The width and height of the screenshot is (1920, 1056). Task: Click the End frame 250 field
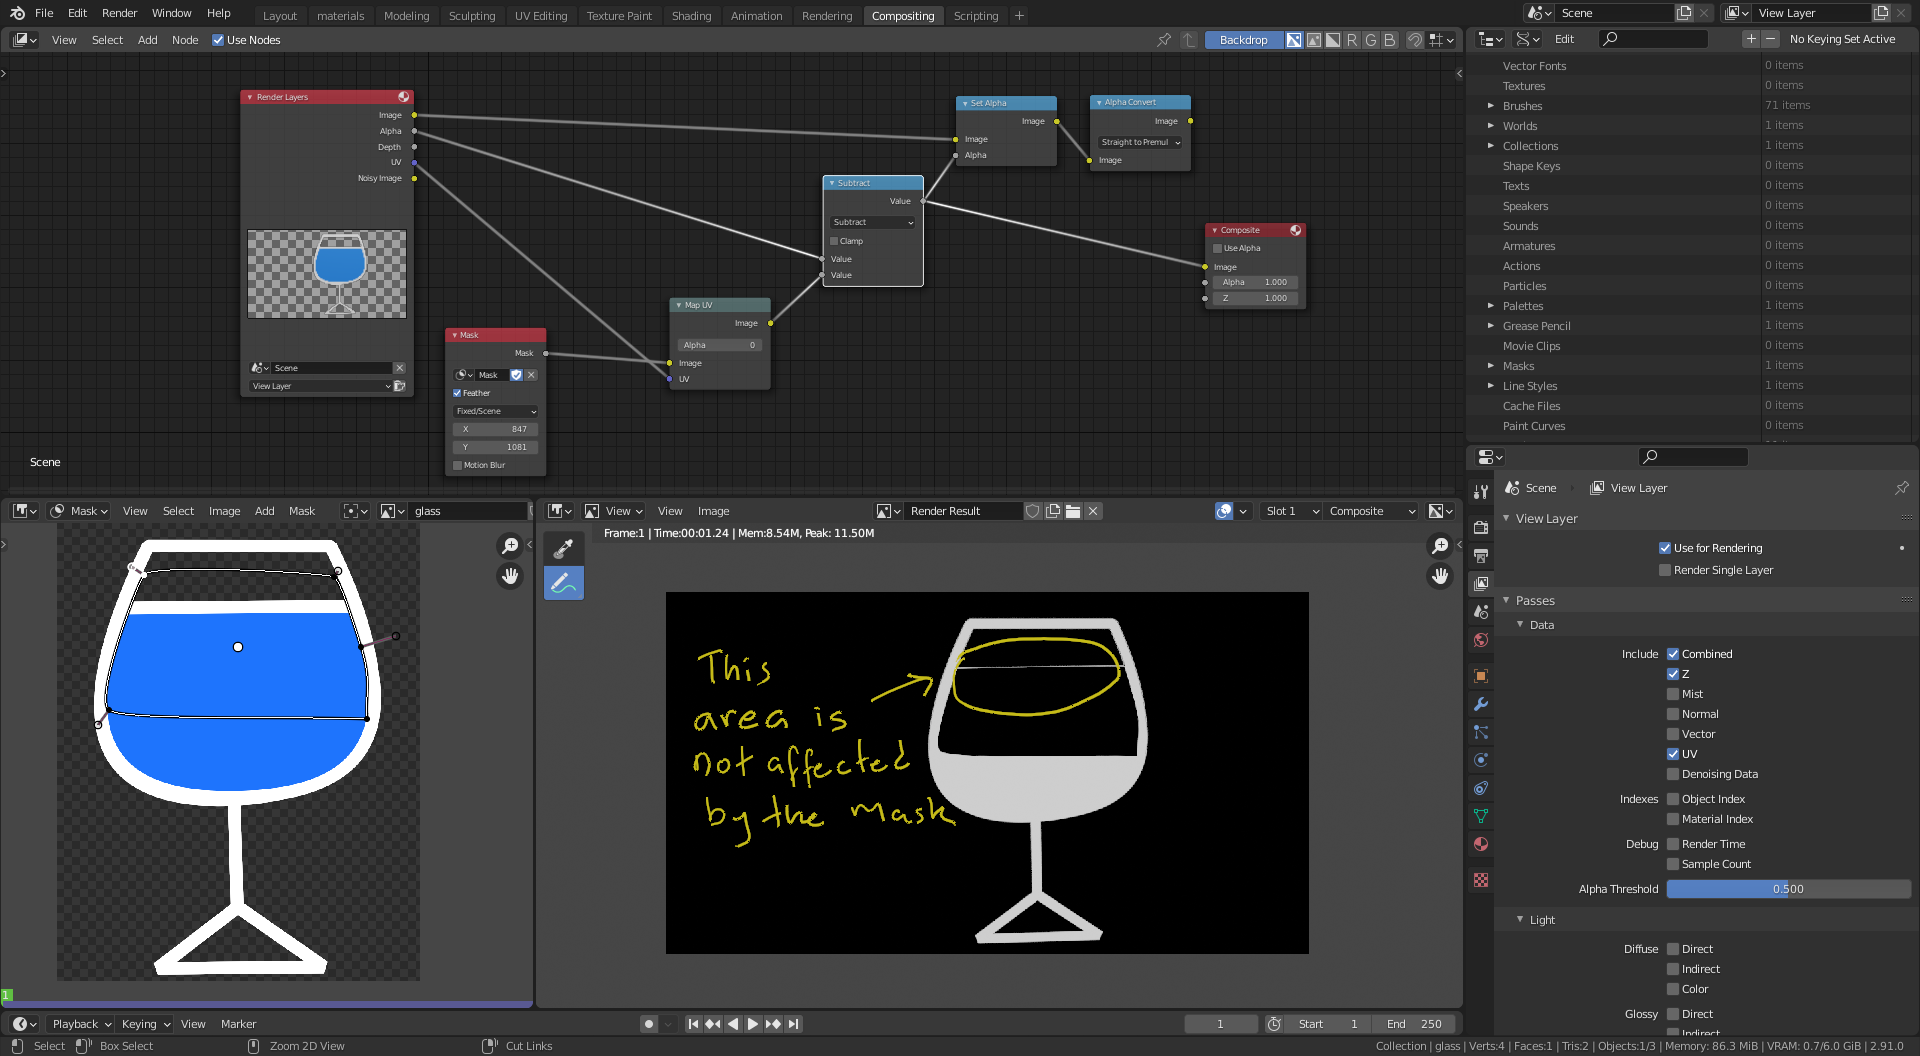click(1414, 1024)
